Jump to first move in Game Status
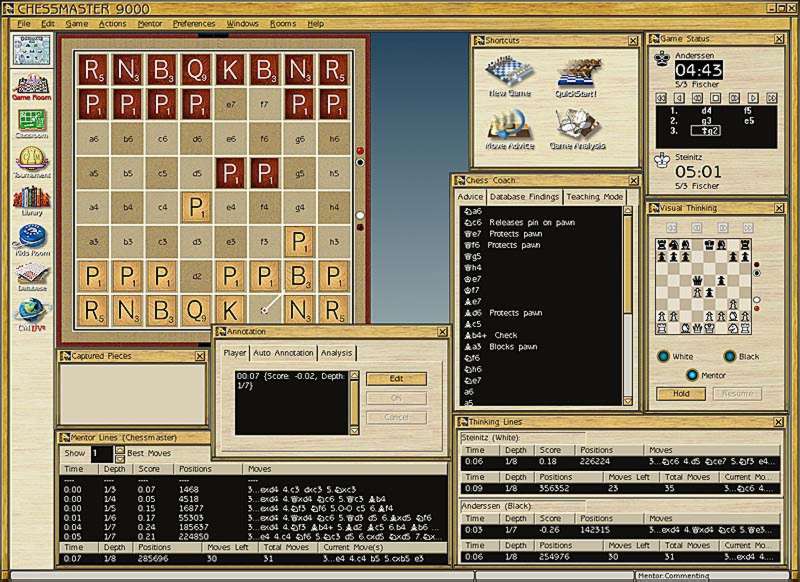This screenshot has height=582, width=800. point(661,97)
